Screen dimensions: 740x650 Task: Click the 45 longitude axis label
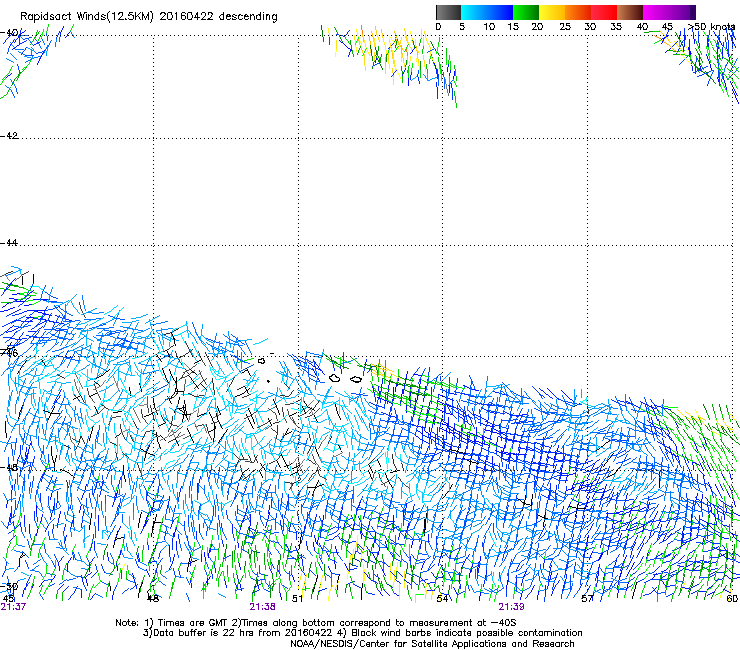tap(8, 599)
